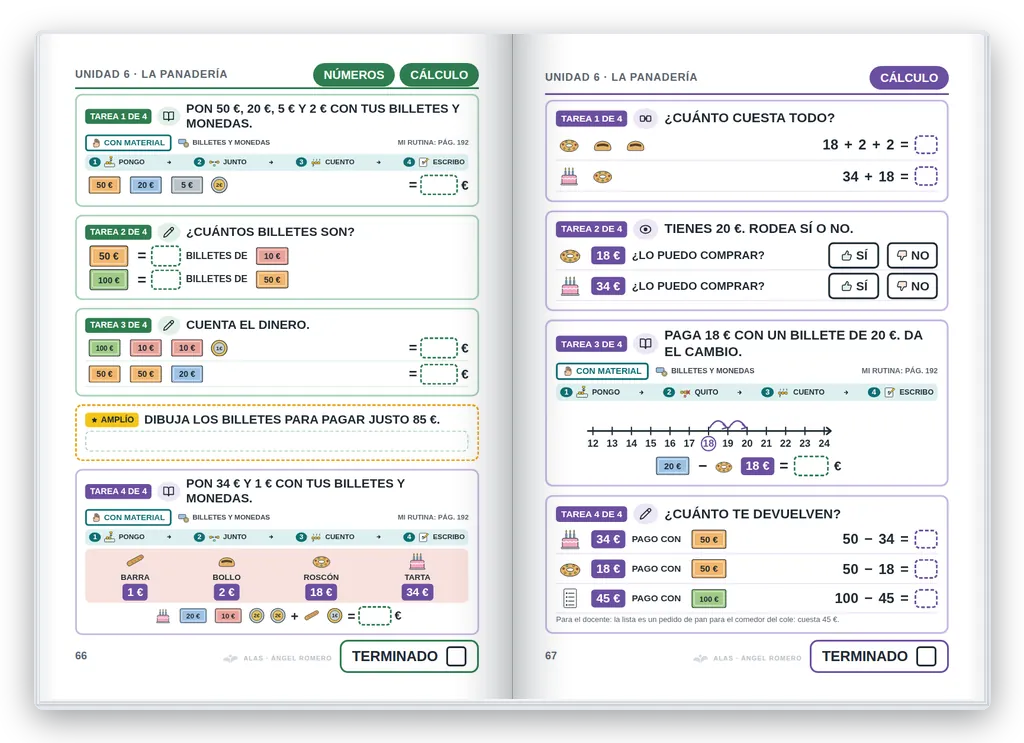Image resolution: width=1024 pixels, height=743 pixels.
Task: Select the roscón icon before "18 €" in the subtraction
Action: point(724,467)
